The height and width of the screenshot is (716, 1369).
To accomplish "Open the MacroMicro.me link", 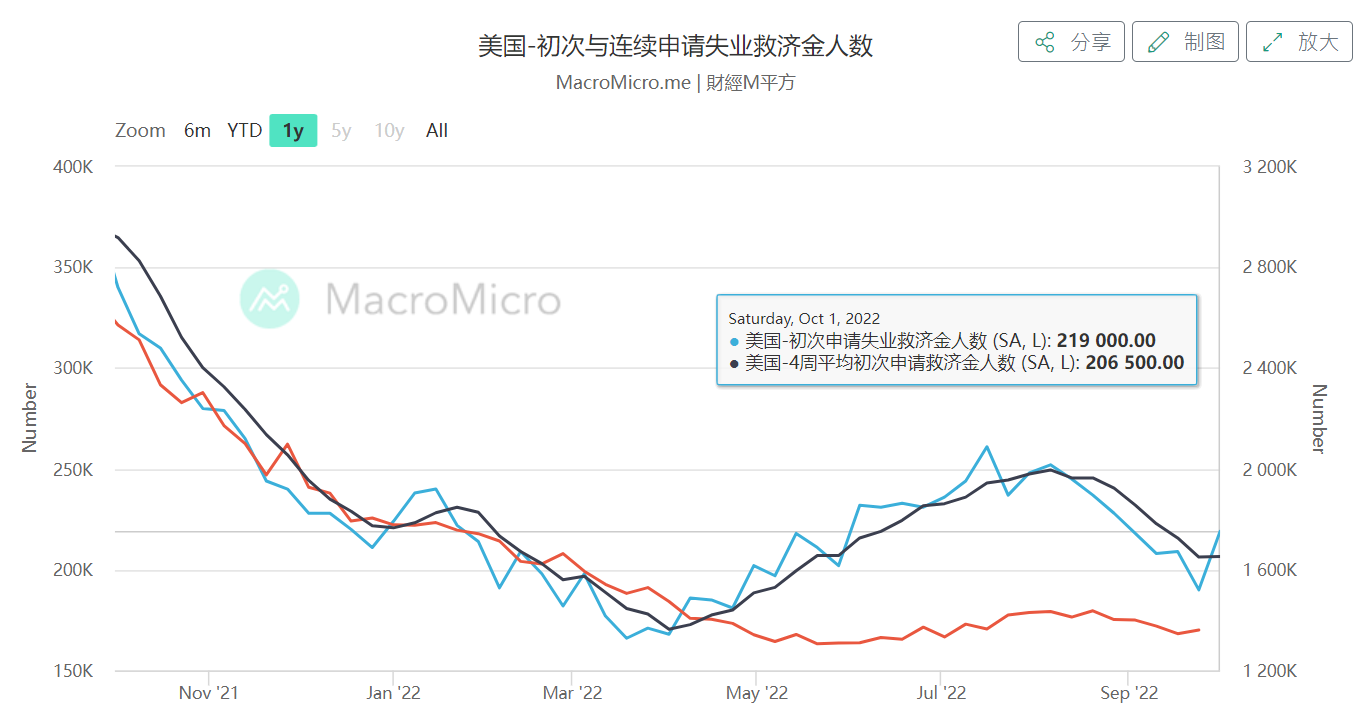I will [625, 83].
